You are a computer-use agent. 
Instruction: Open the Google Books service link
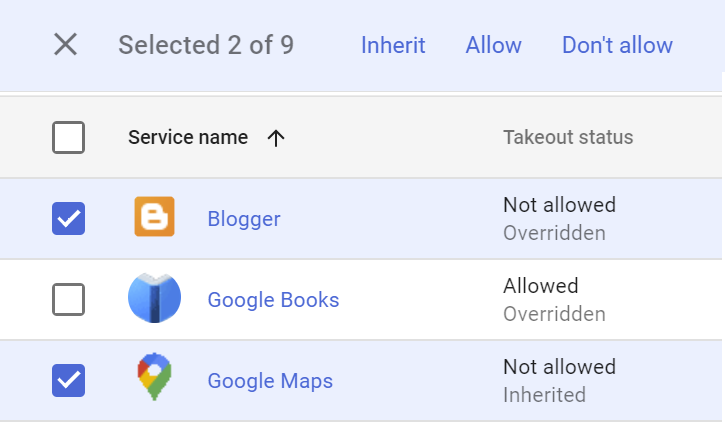coord(273,300)
